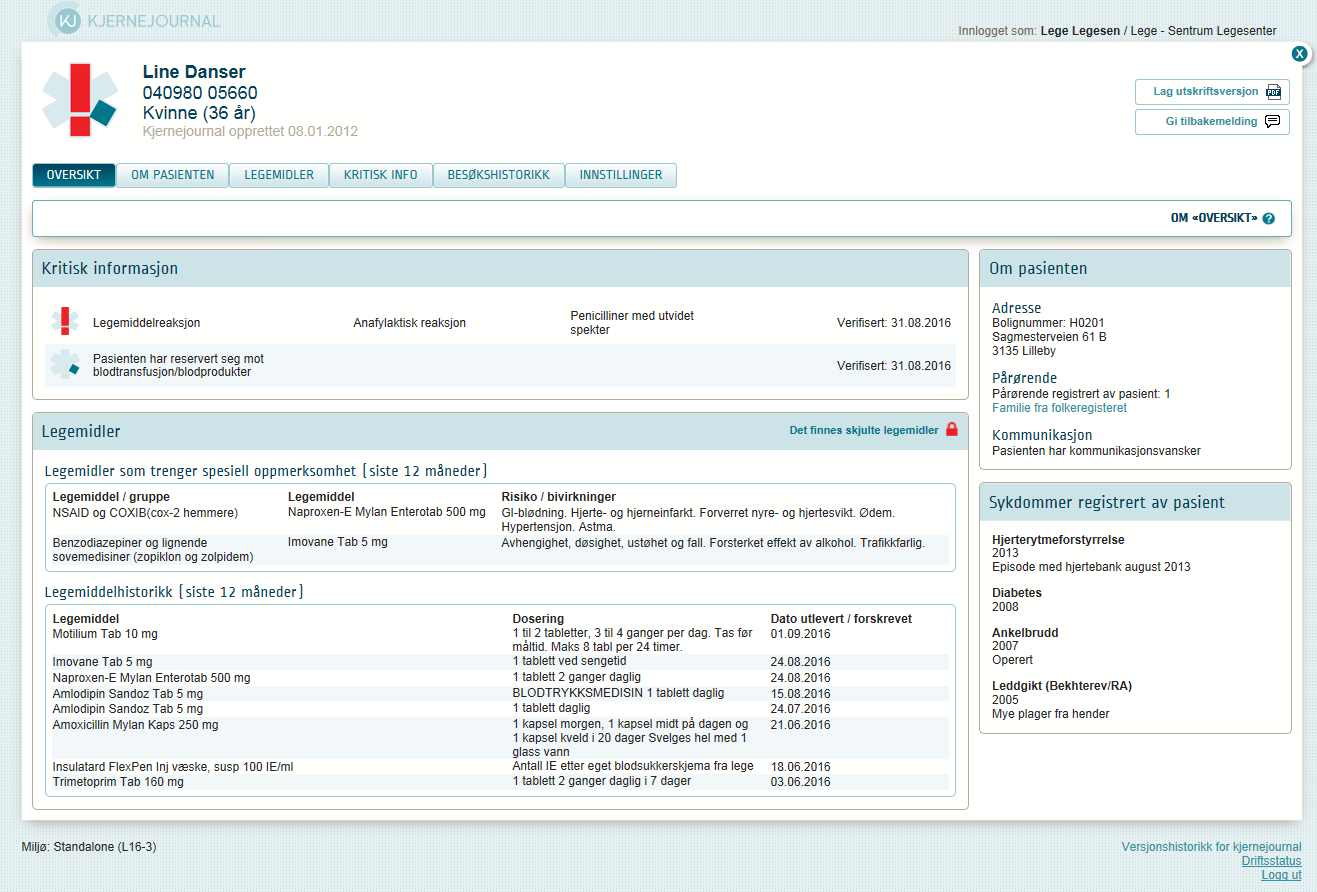Click the Ankelbrudd disease entry
The width and height of the screenshot is (1317, 892).
(1025, 633)
